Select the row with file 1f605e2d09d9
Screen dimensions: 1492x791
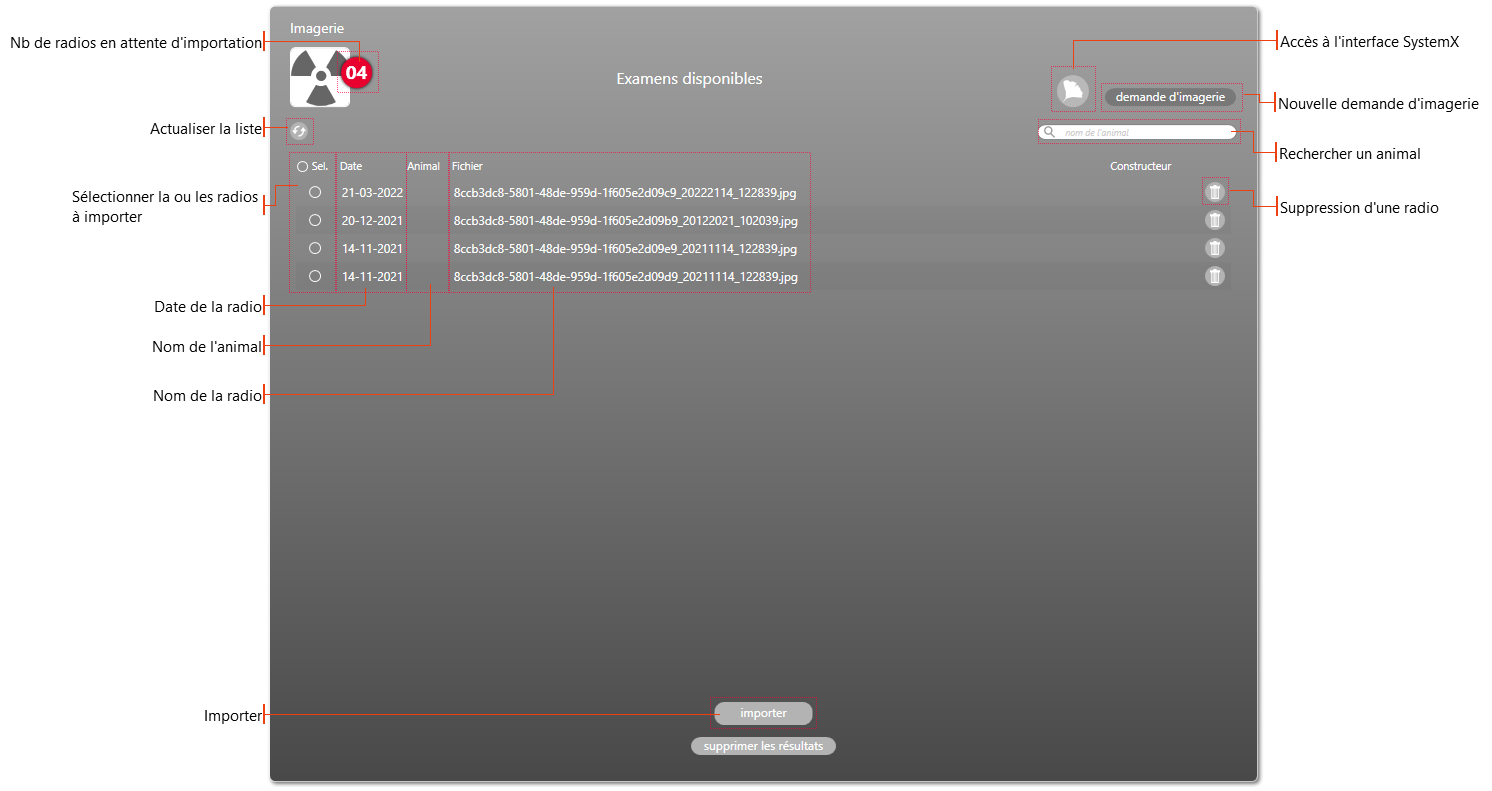click(315, 275)
